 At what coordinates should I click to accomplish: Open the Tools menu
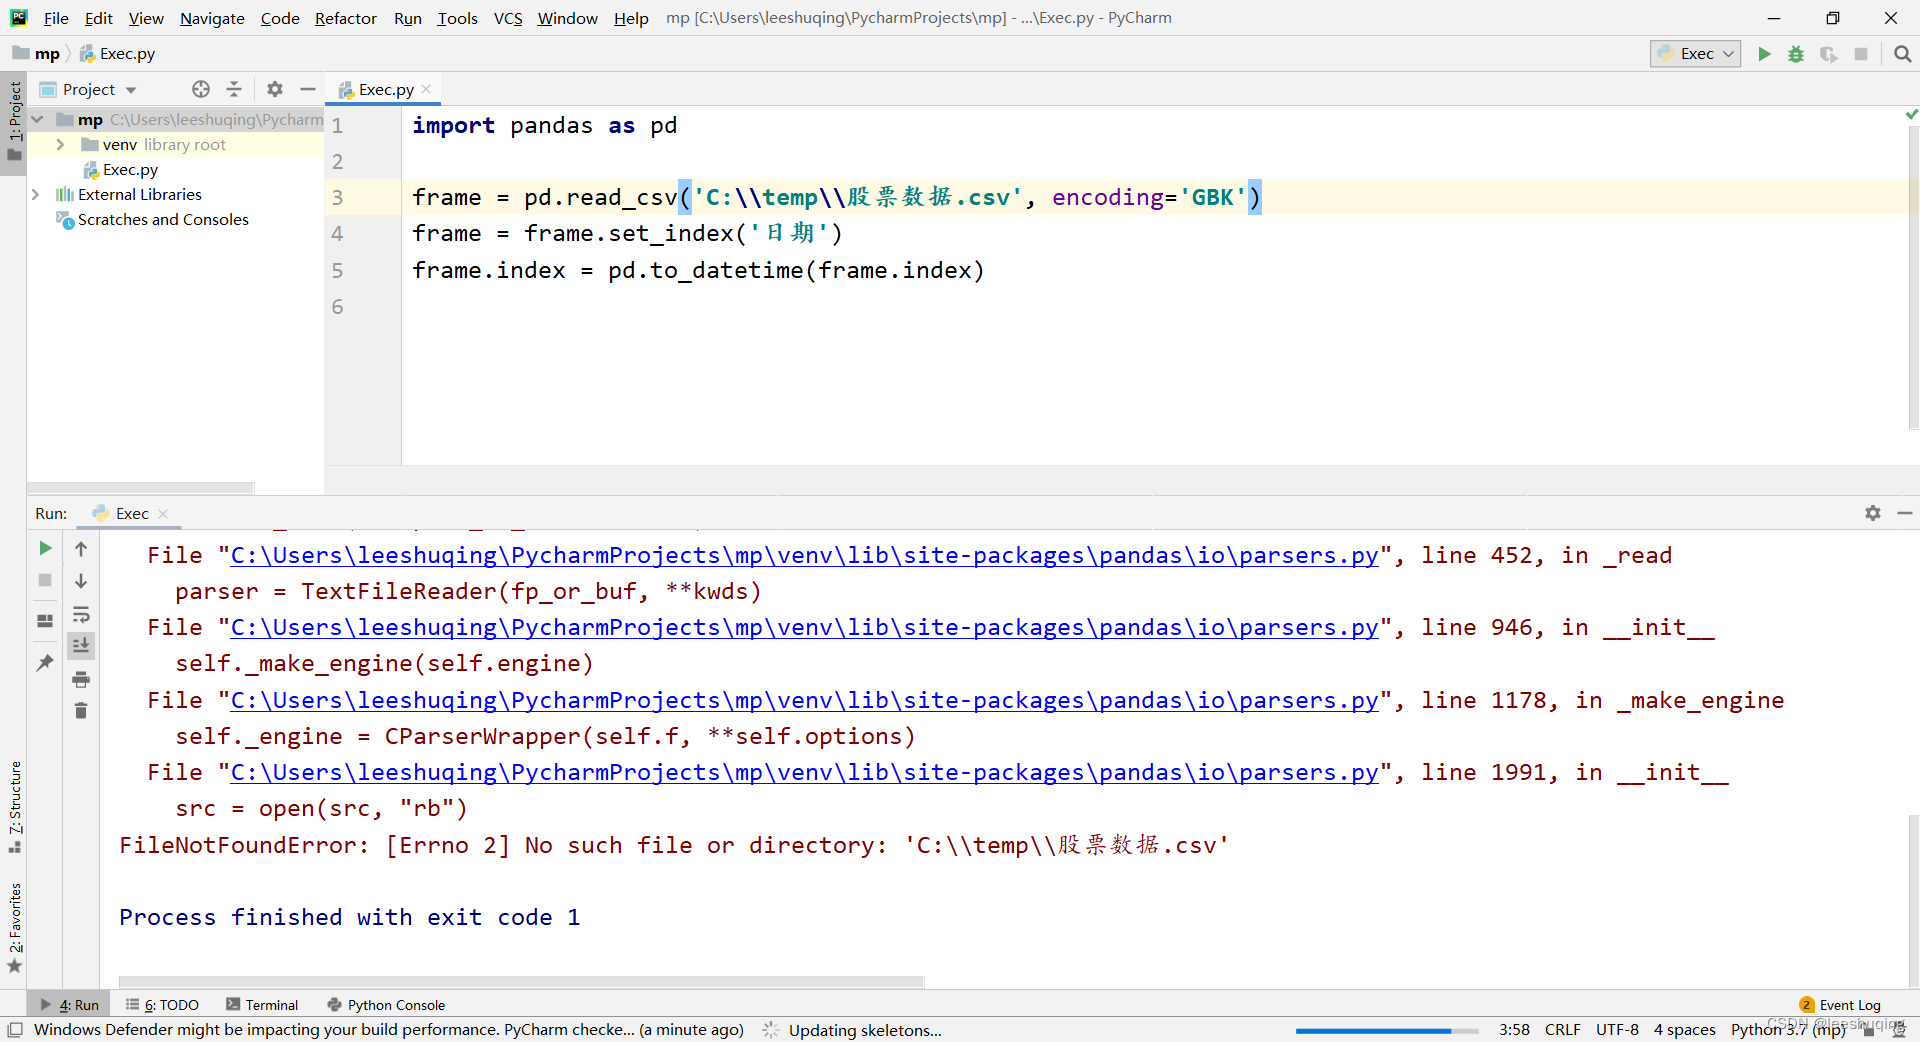457,18
